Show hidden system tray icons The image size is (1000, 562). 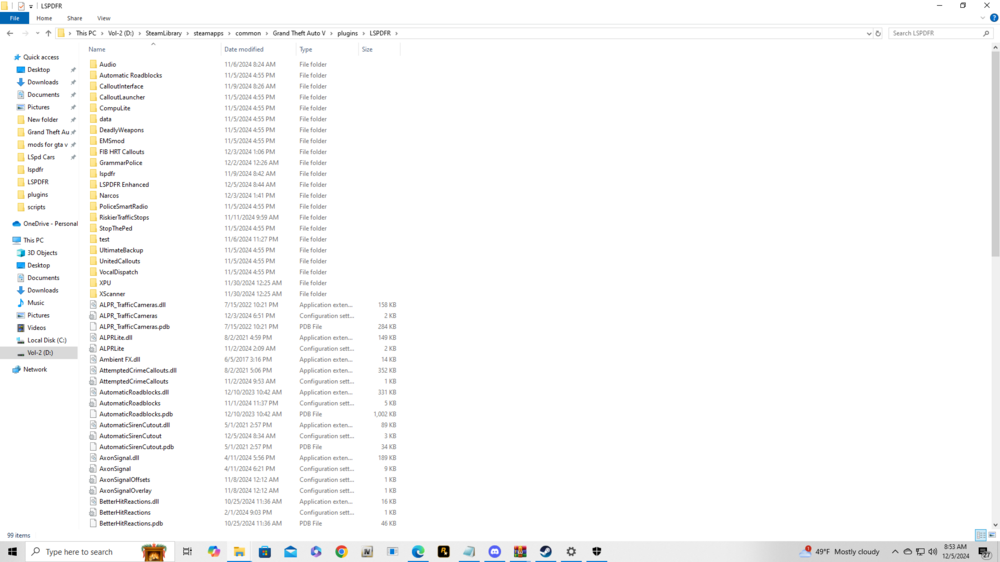click(895, 552)
